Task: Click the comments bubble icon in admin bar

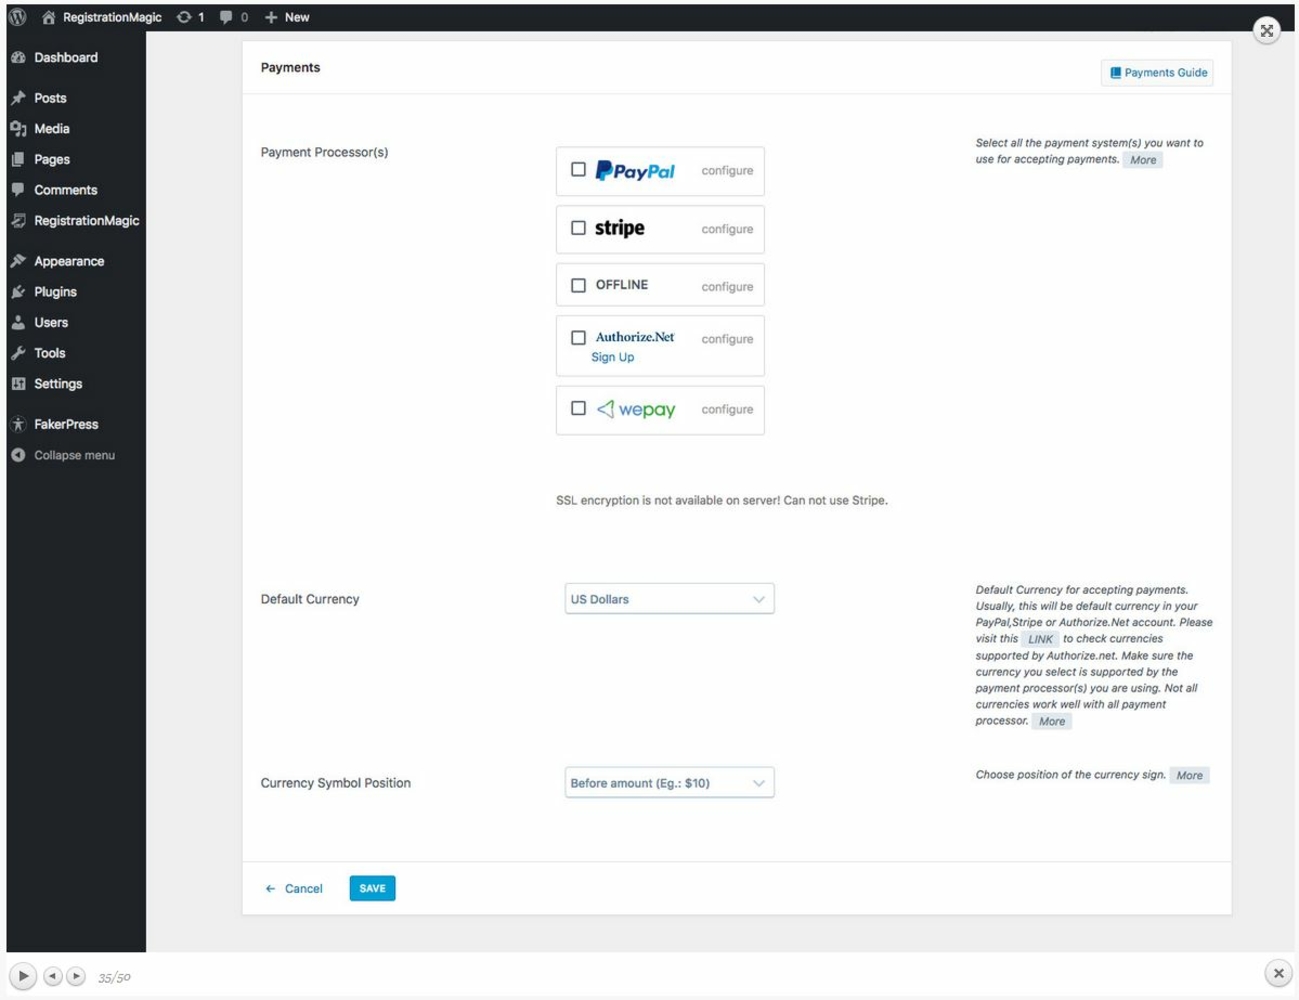Action: tap(227, 17)
